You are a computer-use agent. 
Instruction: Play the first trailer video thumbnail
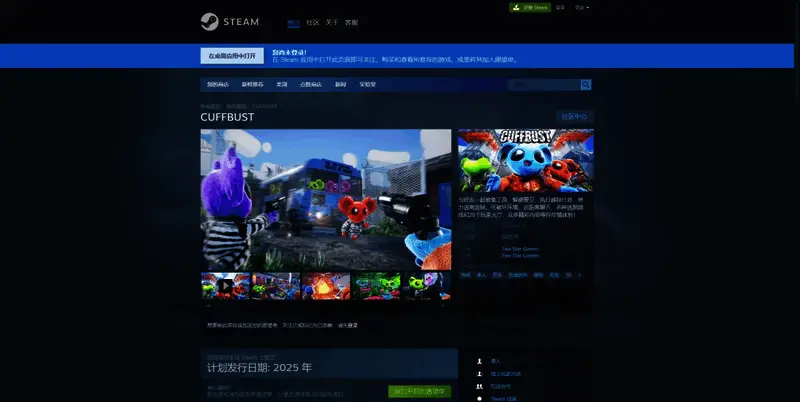[x=225, y=286]
